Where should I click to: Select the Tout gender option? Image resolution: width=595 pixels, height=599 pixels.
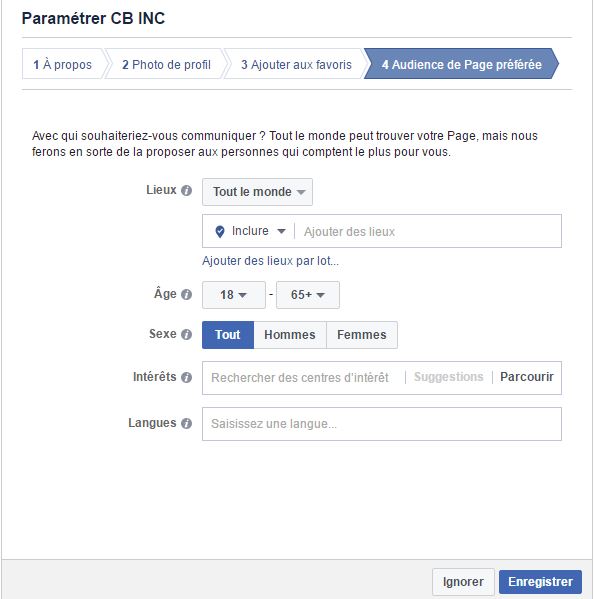click(228, 335)
